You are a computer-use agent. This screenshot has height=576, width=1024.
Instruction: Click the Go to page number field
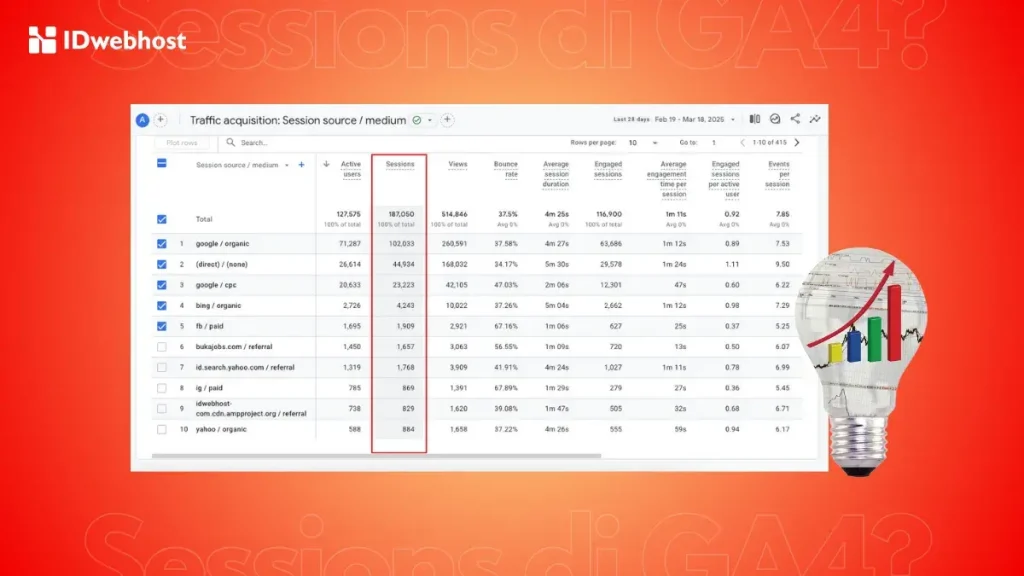714,142
